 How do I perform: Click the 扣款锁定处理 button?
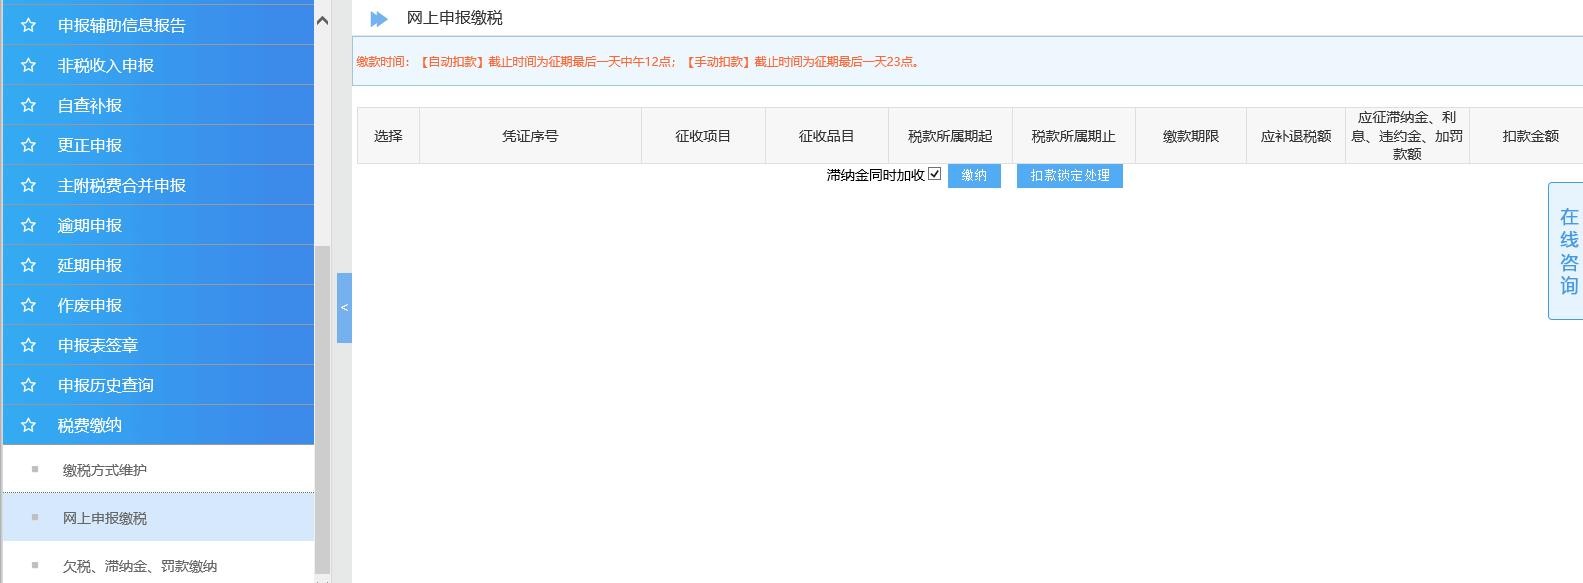1069,176
